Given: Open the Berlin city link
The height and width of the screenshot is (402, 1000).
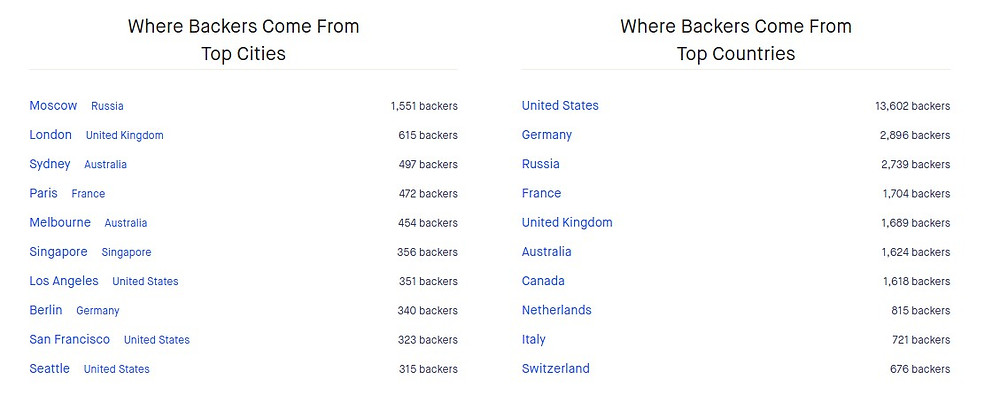Looking at the screenshot, I should [x=46, y=310].
